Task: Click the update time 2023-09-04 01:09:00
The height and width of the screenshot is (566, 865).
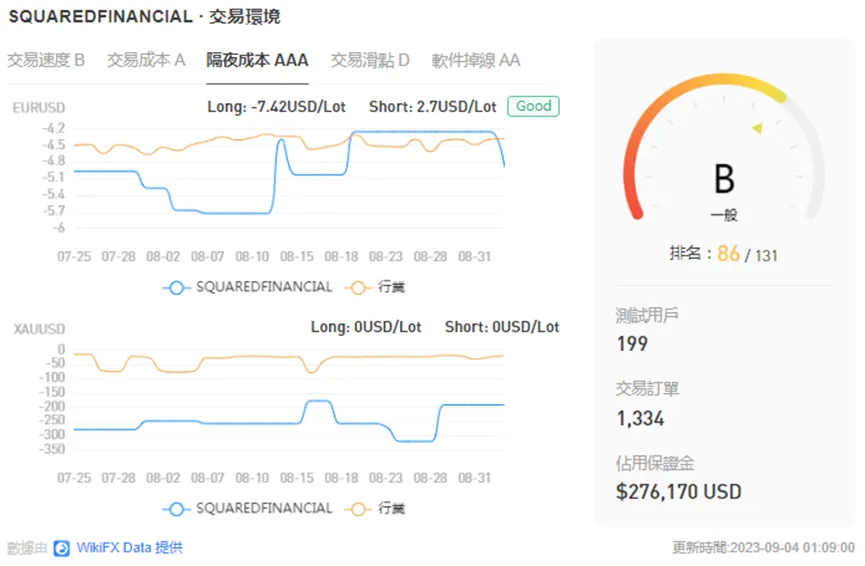Action: click(763, 548)
